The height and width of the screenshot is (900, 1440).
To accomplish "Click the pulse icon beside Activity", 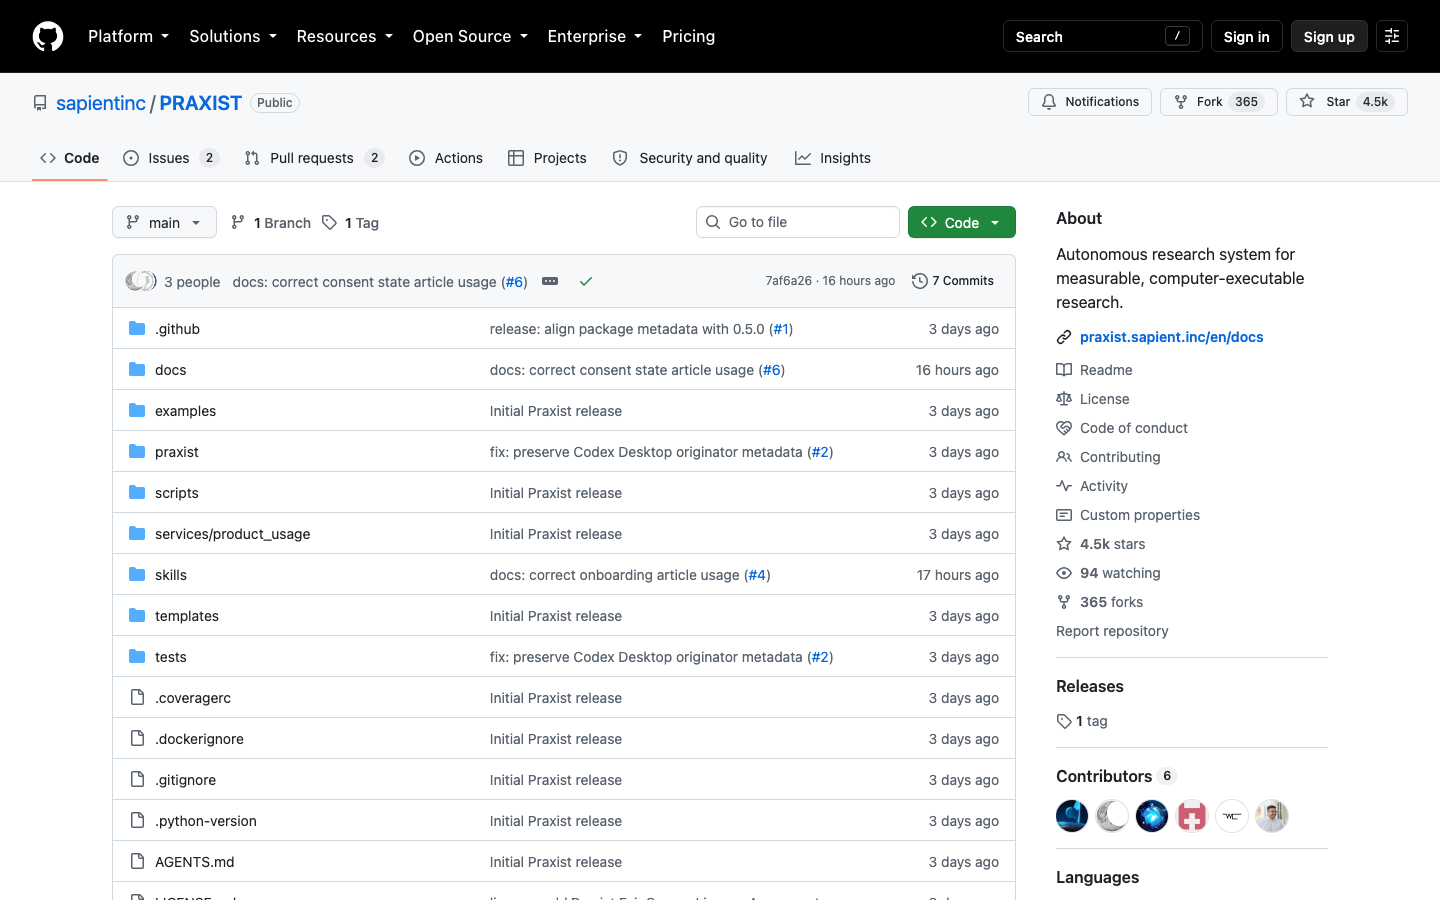I will click(x=1064, y=486).
